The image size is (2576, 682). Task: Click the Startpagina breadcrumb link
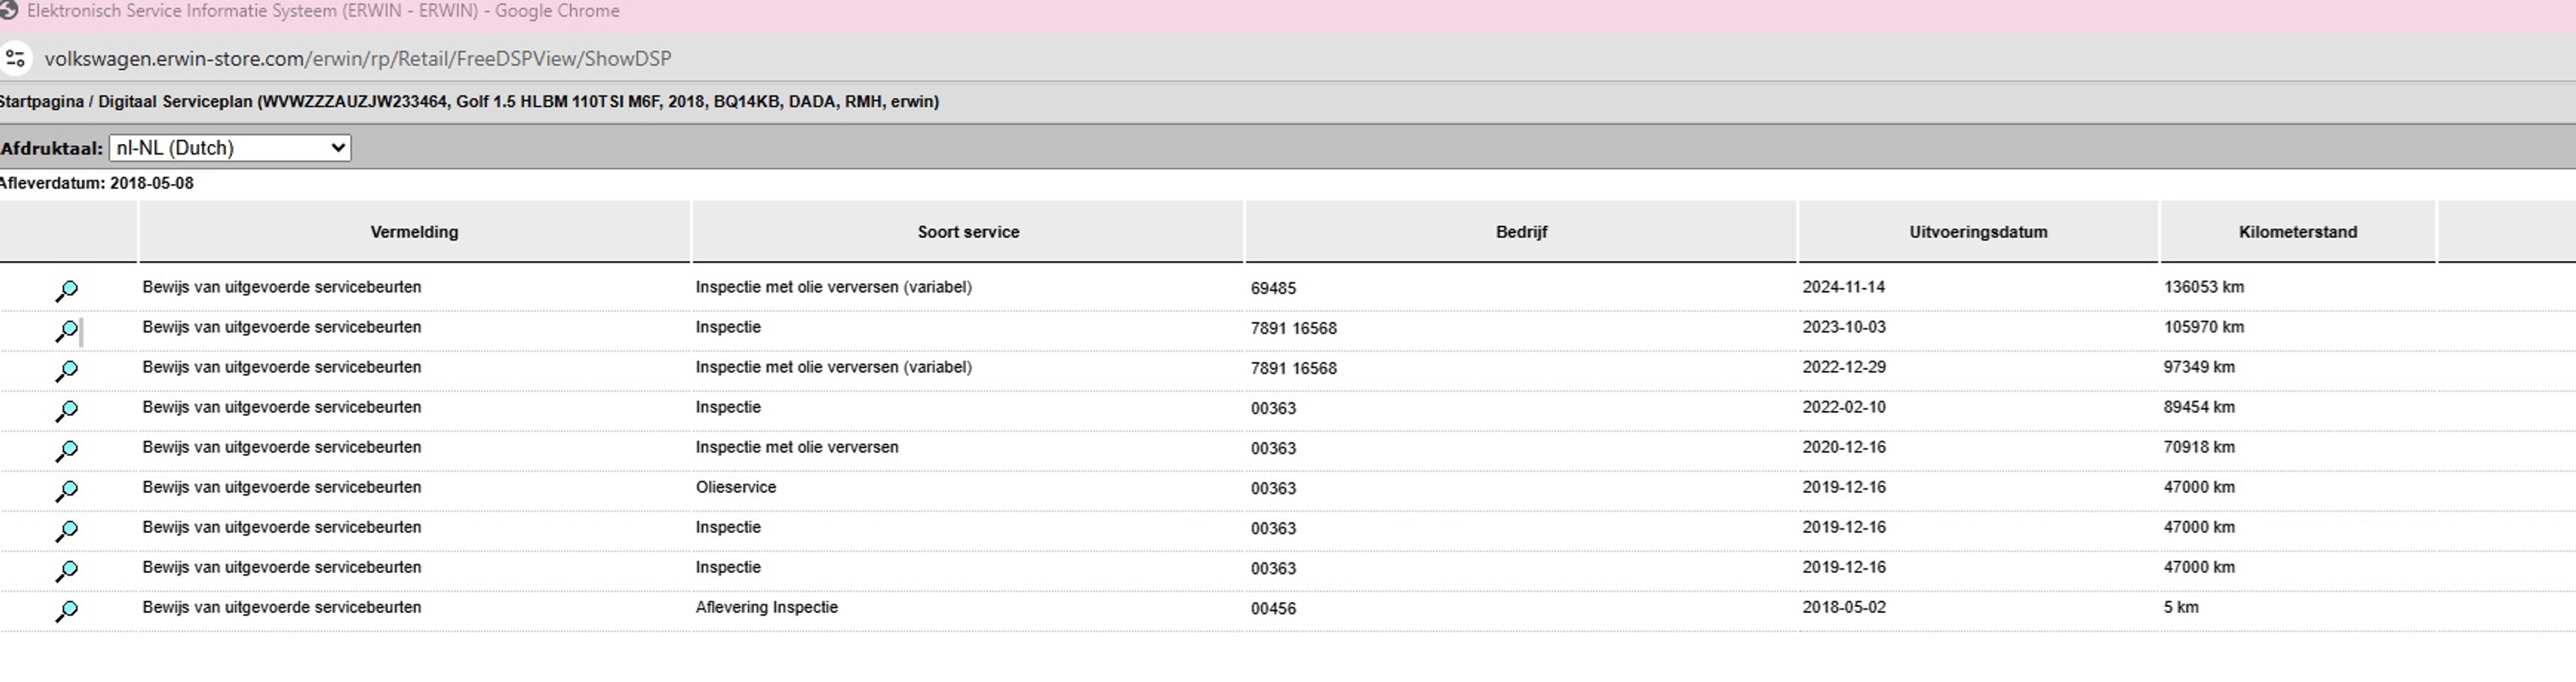coord(42,101)
